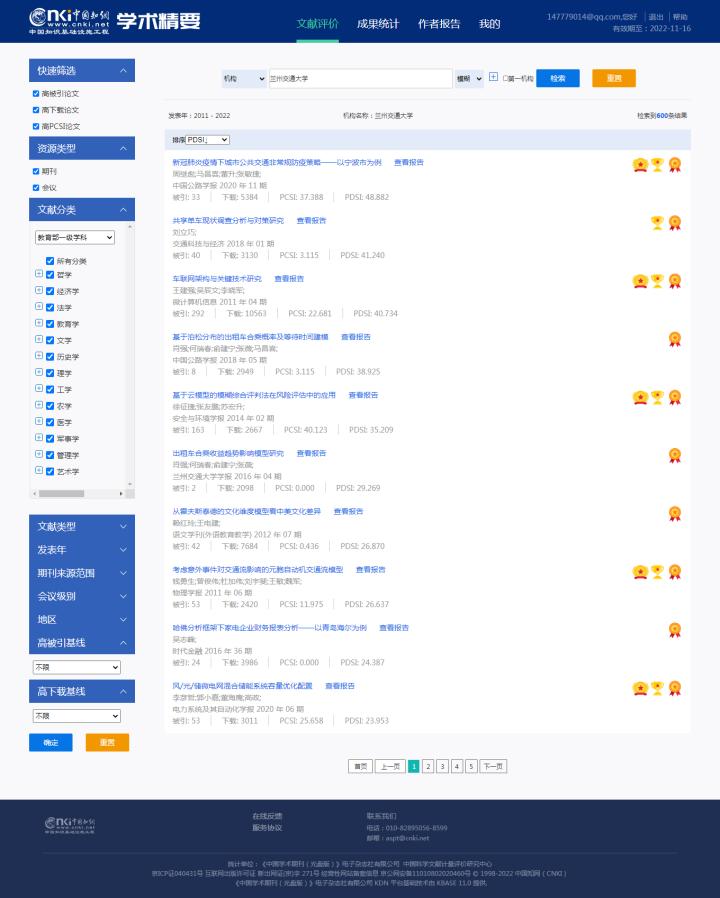Click star badge on 基于云模型 result
The height and width of the screenshot is (898, 720).
[640, 398]
